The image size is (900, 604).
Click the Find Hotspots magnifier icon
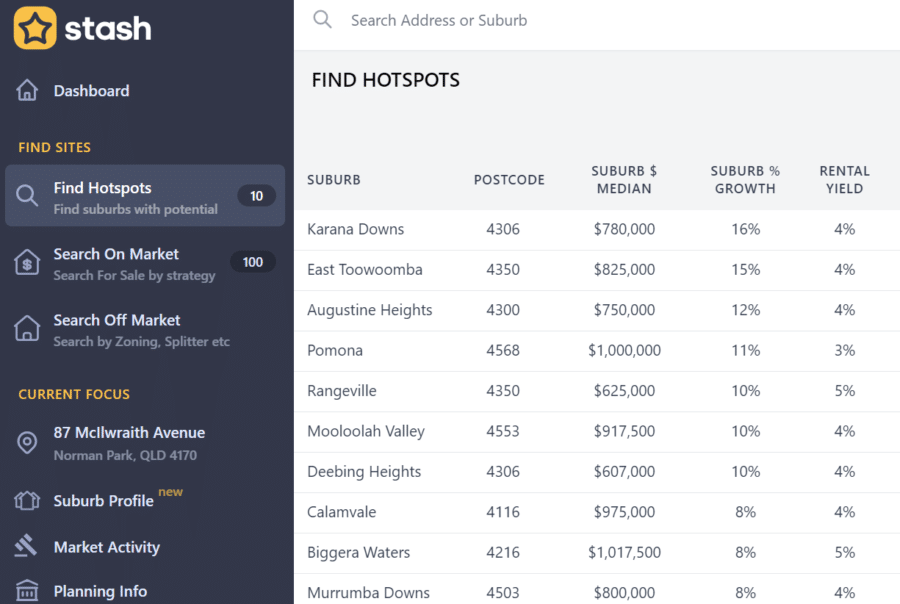(x=27, y=197)
